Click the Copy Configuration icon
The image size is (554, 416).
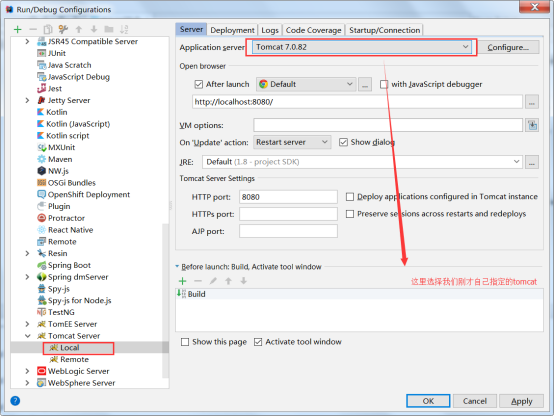pyautogui.click(x=48, y=29)
